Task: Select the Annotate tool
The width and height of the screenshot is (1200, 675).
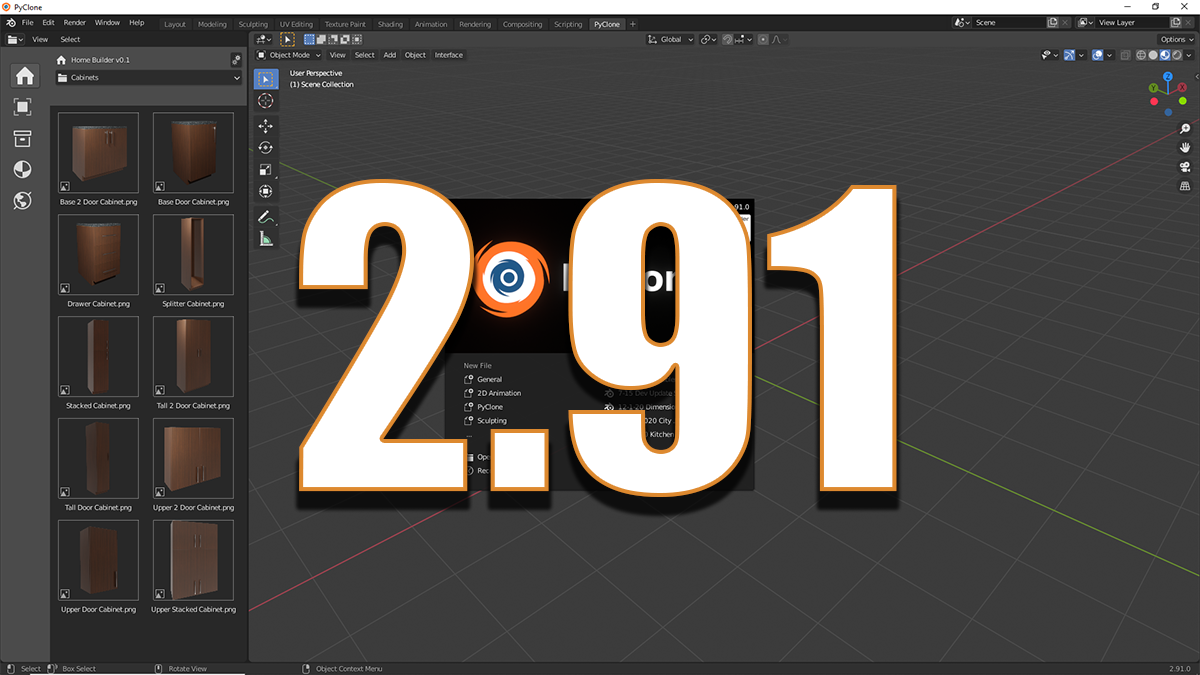Action: coord(266,216)
